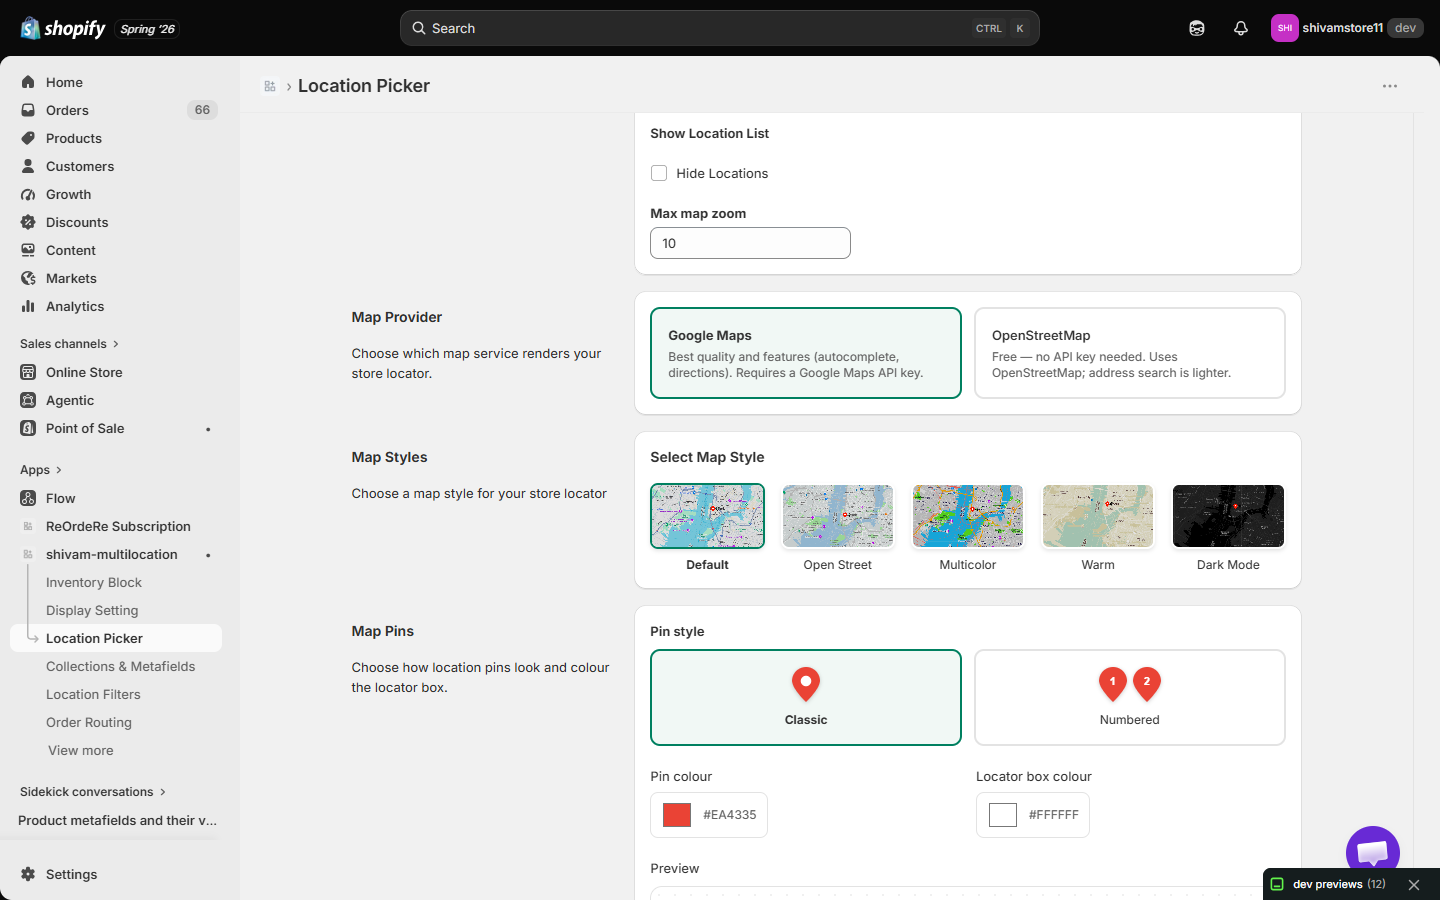Open the ReOrdeRe Subscription app
1440x900 pixels.
[x=116, y=526]
